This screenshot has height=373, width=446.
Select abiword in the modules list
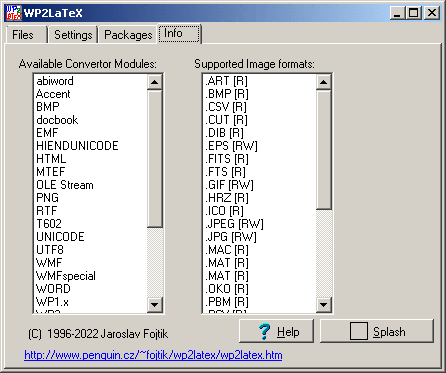click(x=91, y=81)
